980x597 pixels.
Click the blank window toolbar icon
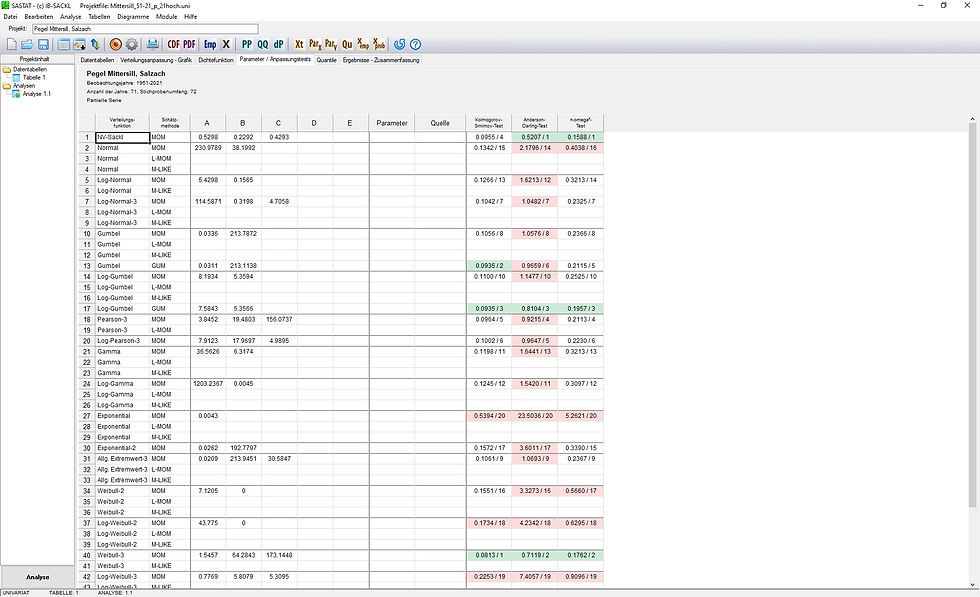[x=63, y=44]
